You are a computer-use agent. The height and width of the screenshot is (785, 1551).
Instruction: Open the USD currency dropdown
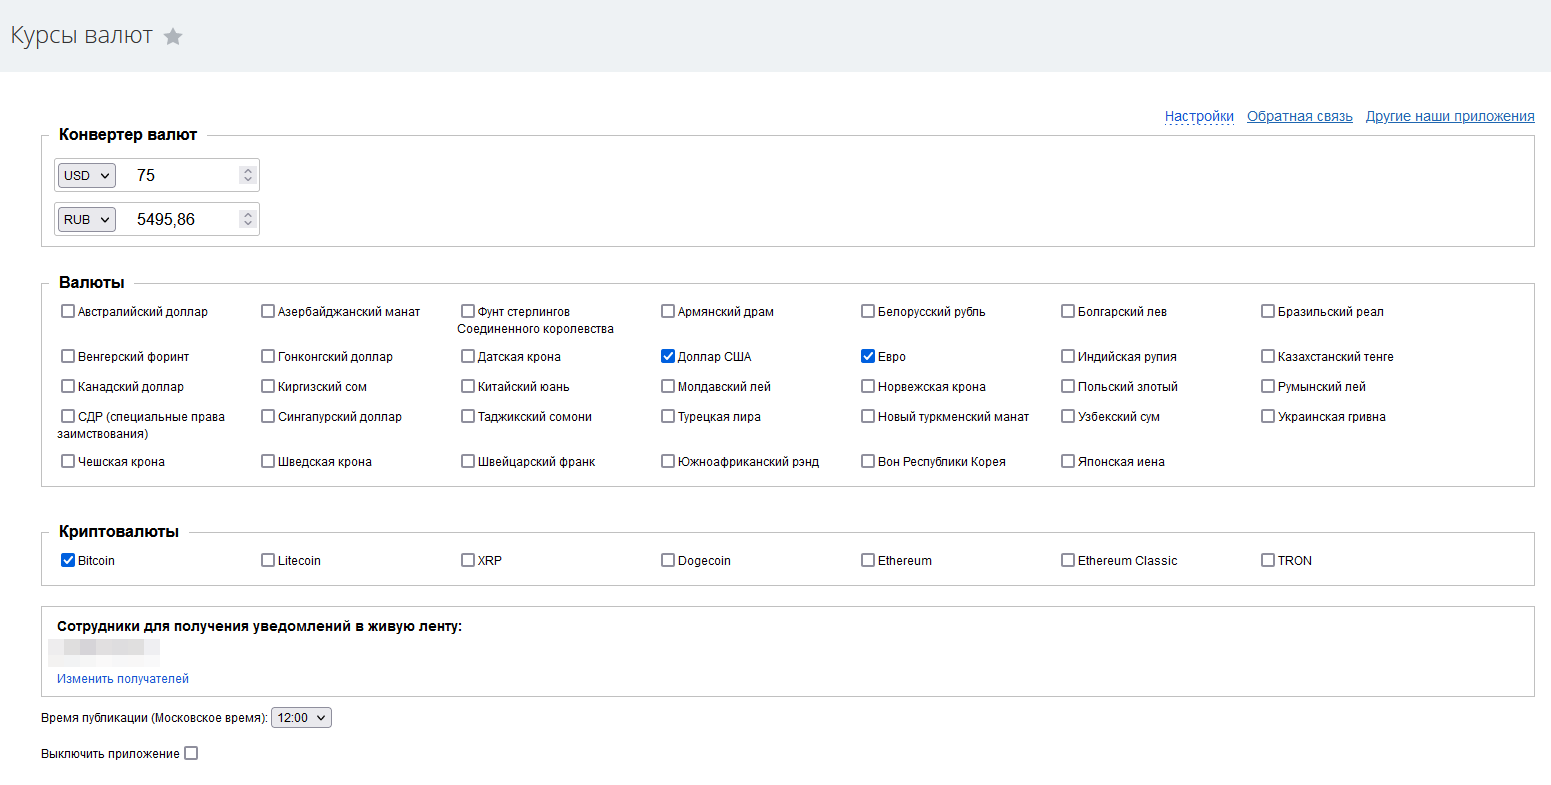pyautogui.click(x=87, y=175)
